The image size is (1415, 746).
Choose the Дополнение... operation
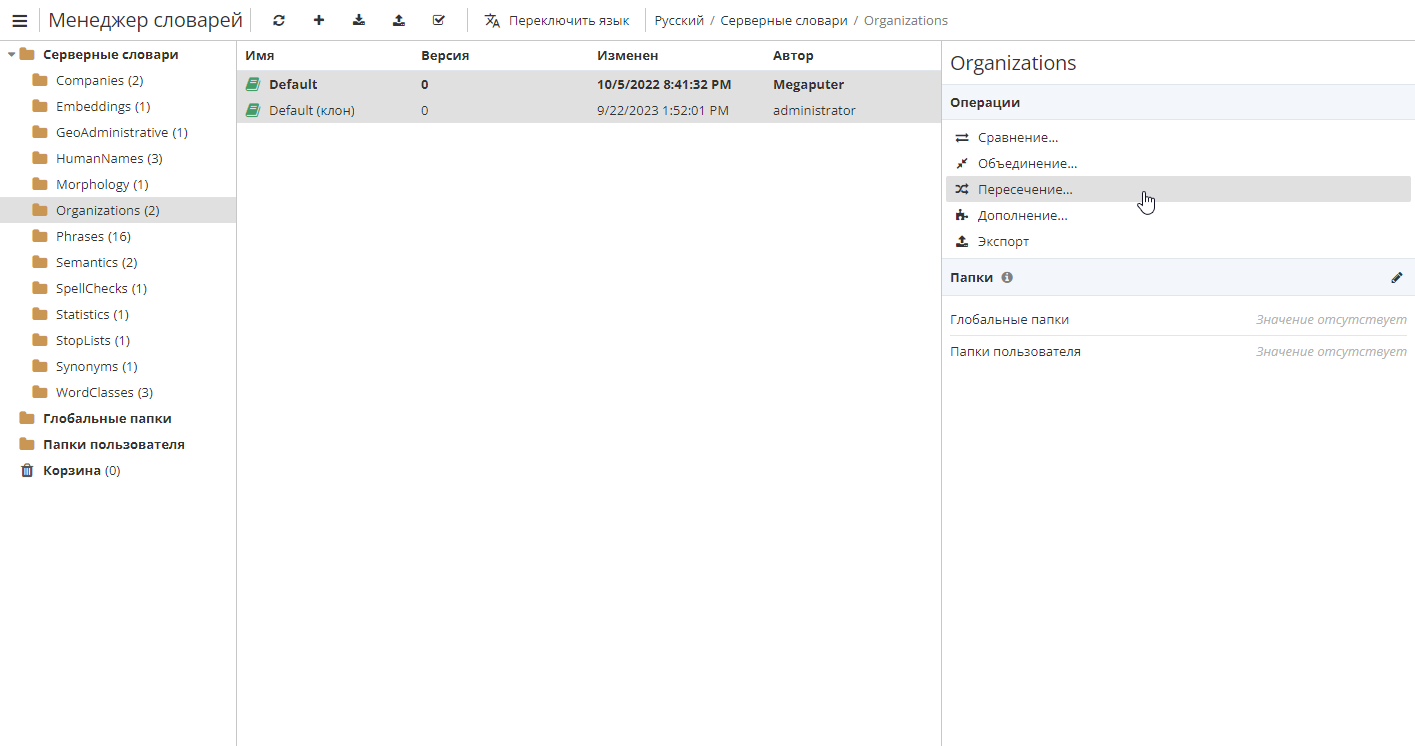point(1178,215)
